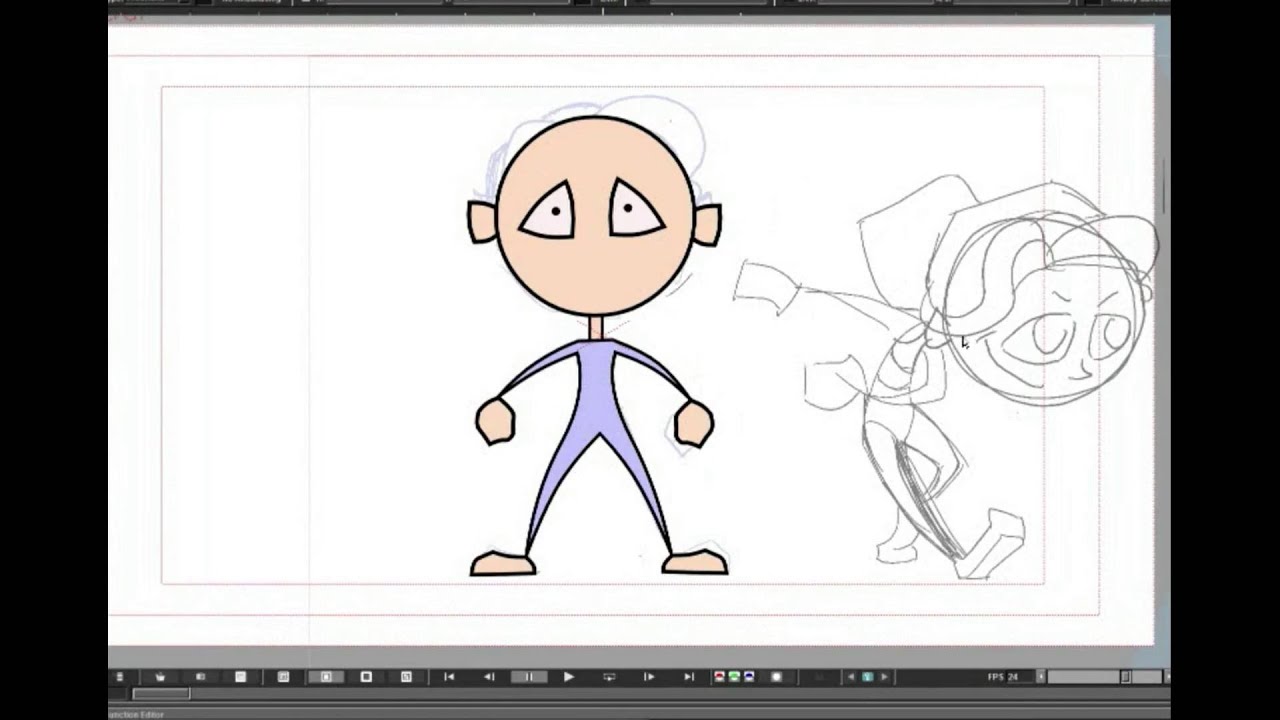Viewport: 1280px width, 720px height.
Task: Jump to the last frame
Action: [x=689, y=677]
